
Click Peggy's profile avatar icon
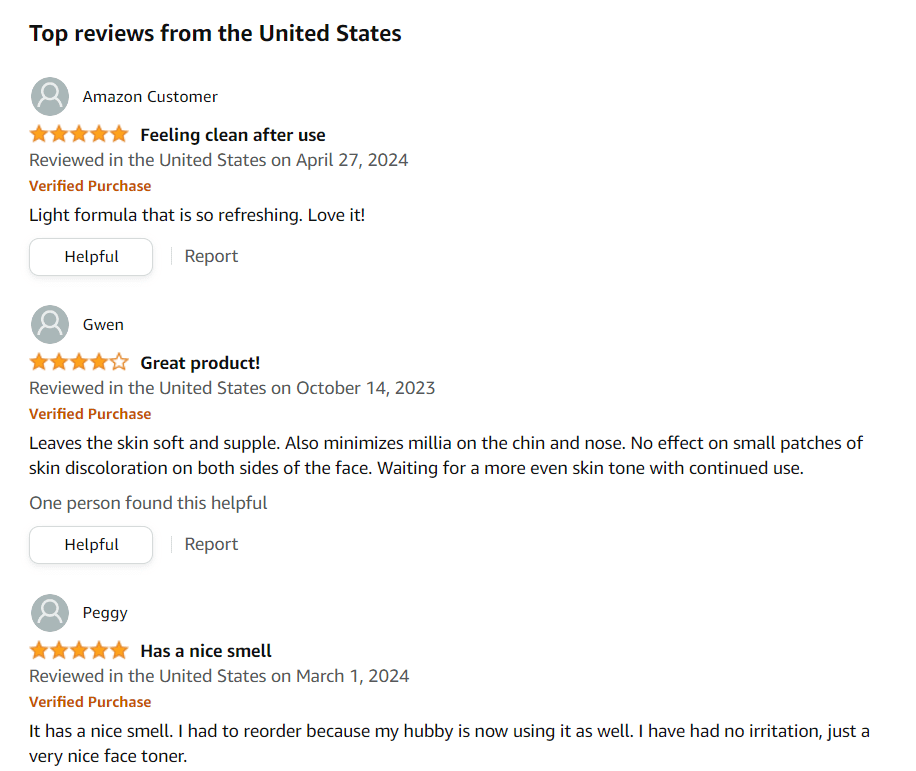coord(50,612)
